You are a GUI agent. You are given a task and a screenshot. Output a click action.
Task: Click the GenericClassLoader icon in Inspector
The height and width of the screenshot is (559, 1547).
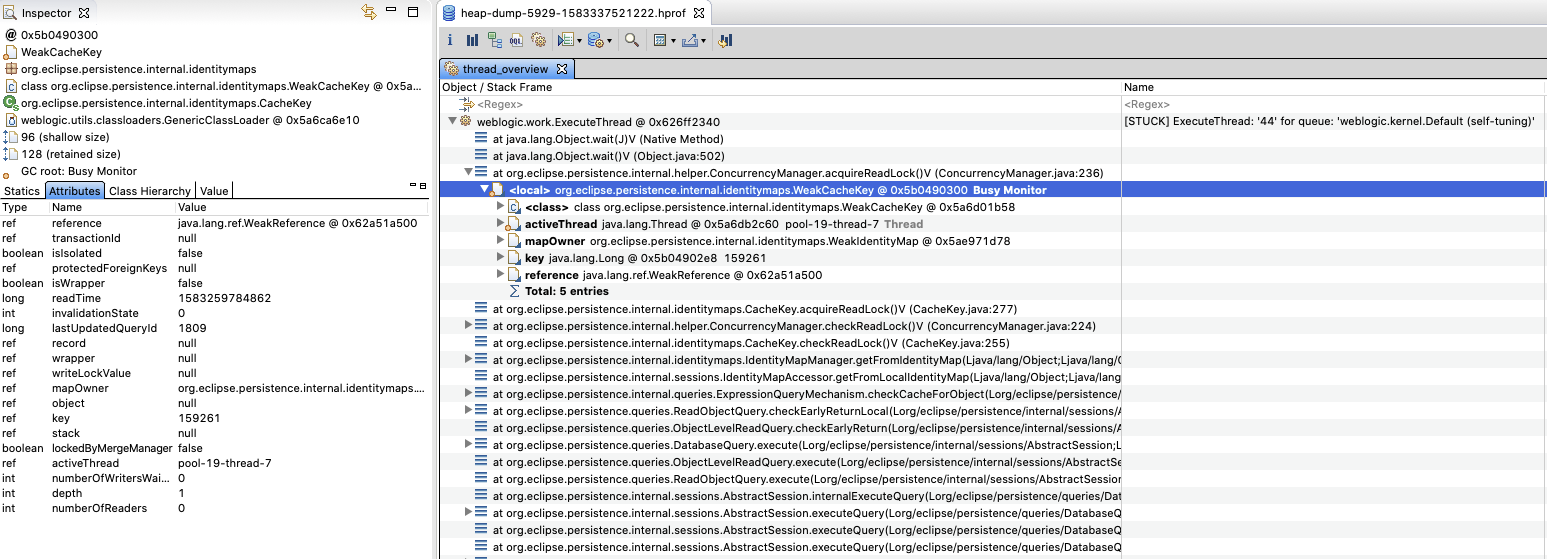pos(11,120)
